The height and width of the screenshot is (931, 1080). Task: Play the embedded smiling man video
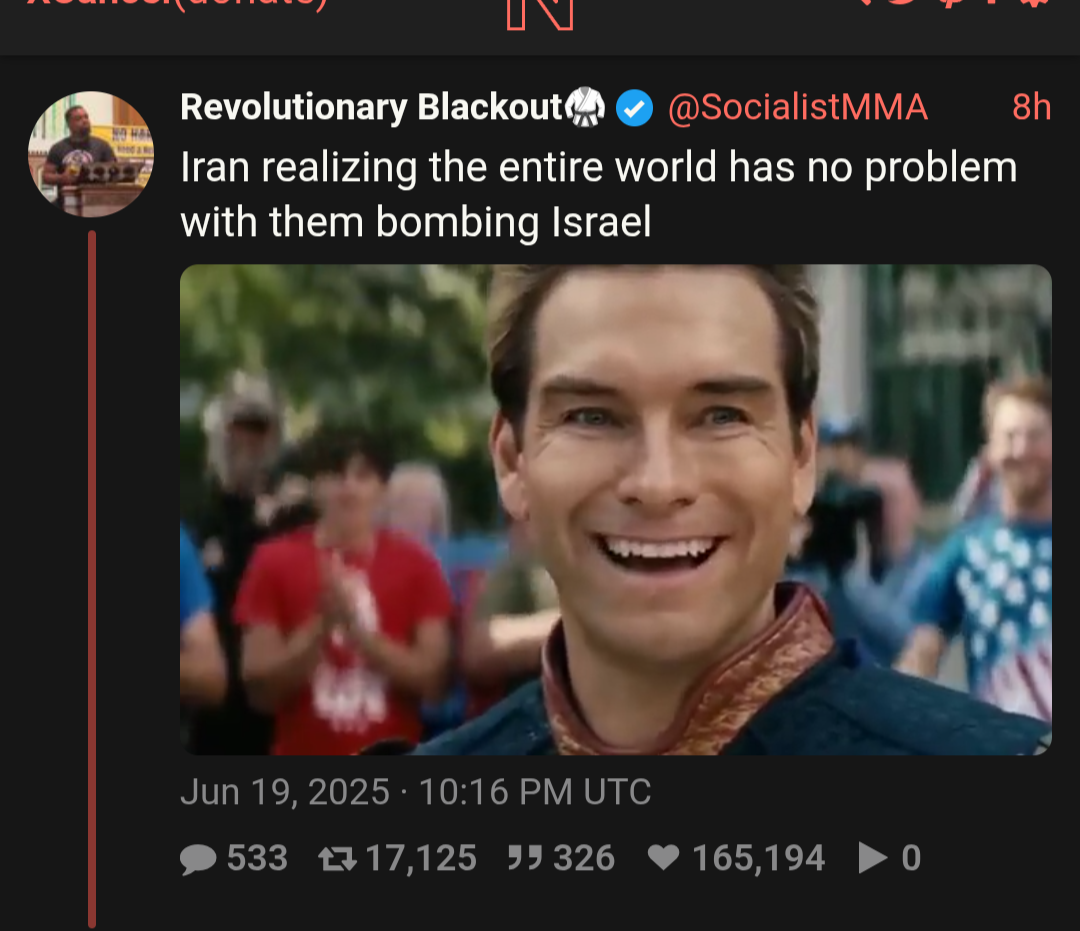click(616, 510)
